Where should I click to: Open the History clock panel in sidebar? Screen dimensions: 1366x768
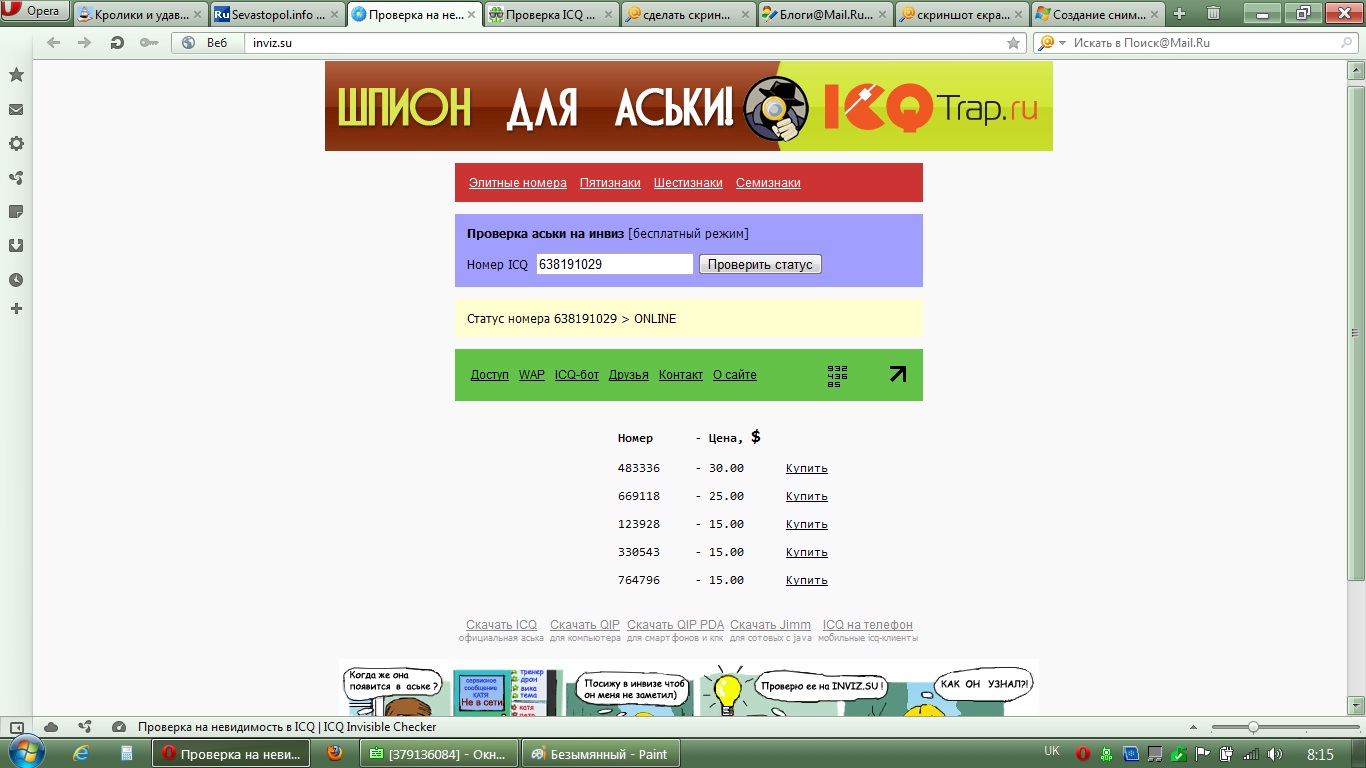click(16, 280)
